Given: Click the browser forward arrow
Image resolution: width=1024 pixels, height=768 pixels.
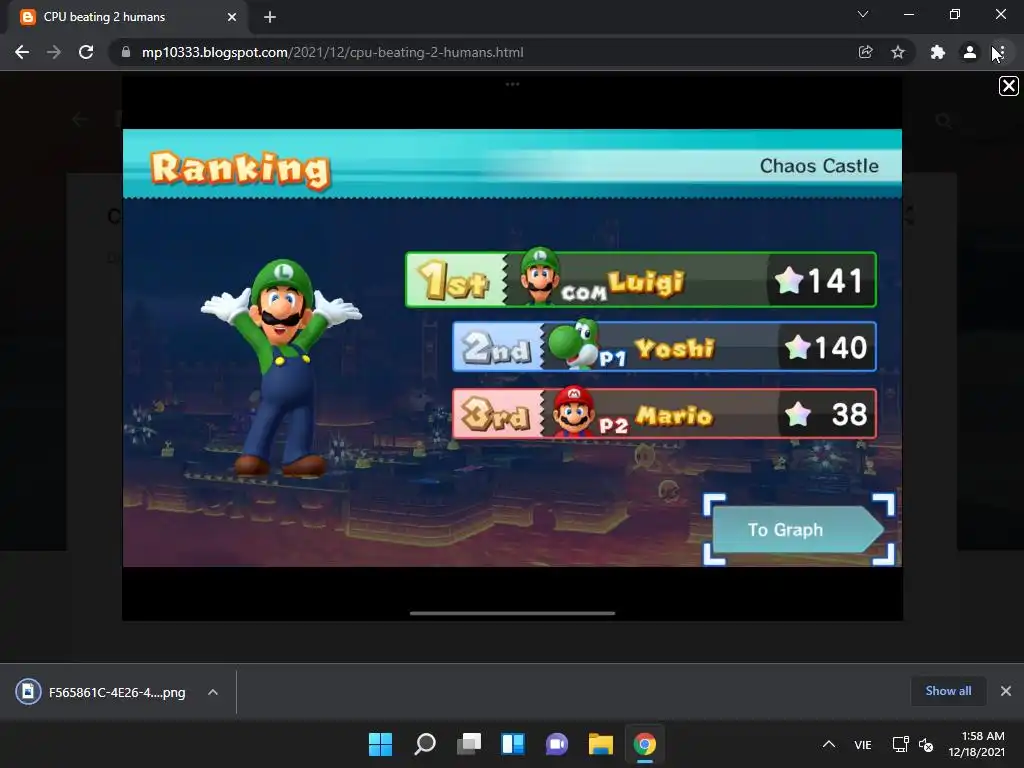Looking at the screenshot, I should coord(54,52).
